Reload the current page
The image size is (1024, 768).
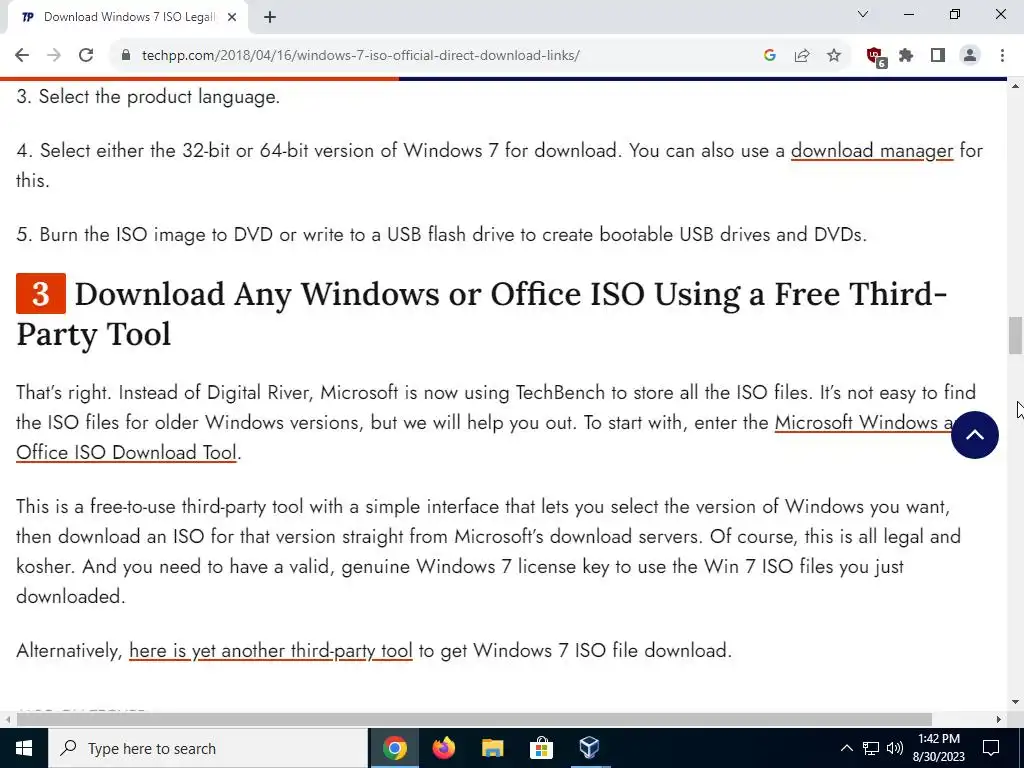tap(86, 56)
